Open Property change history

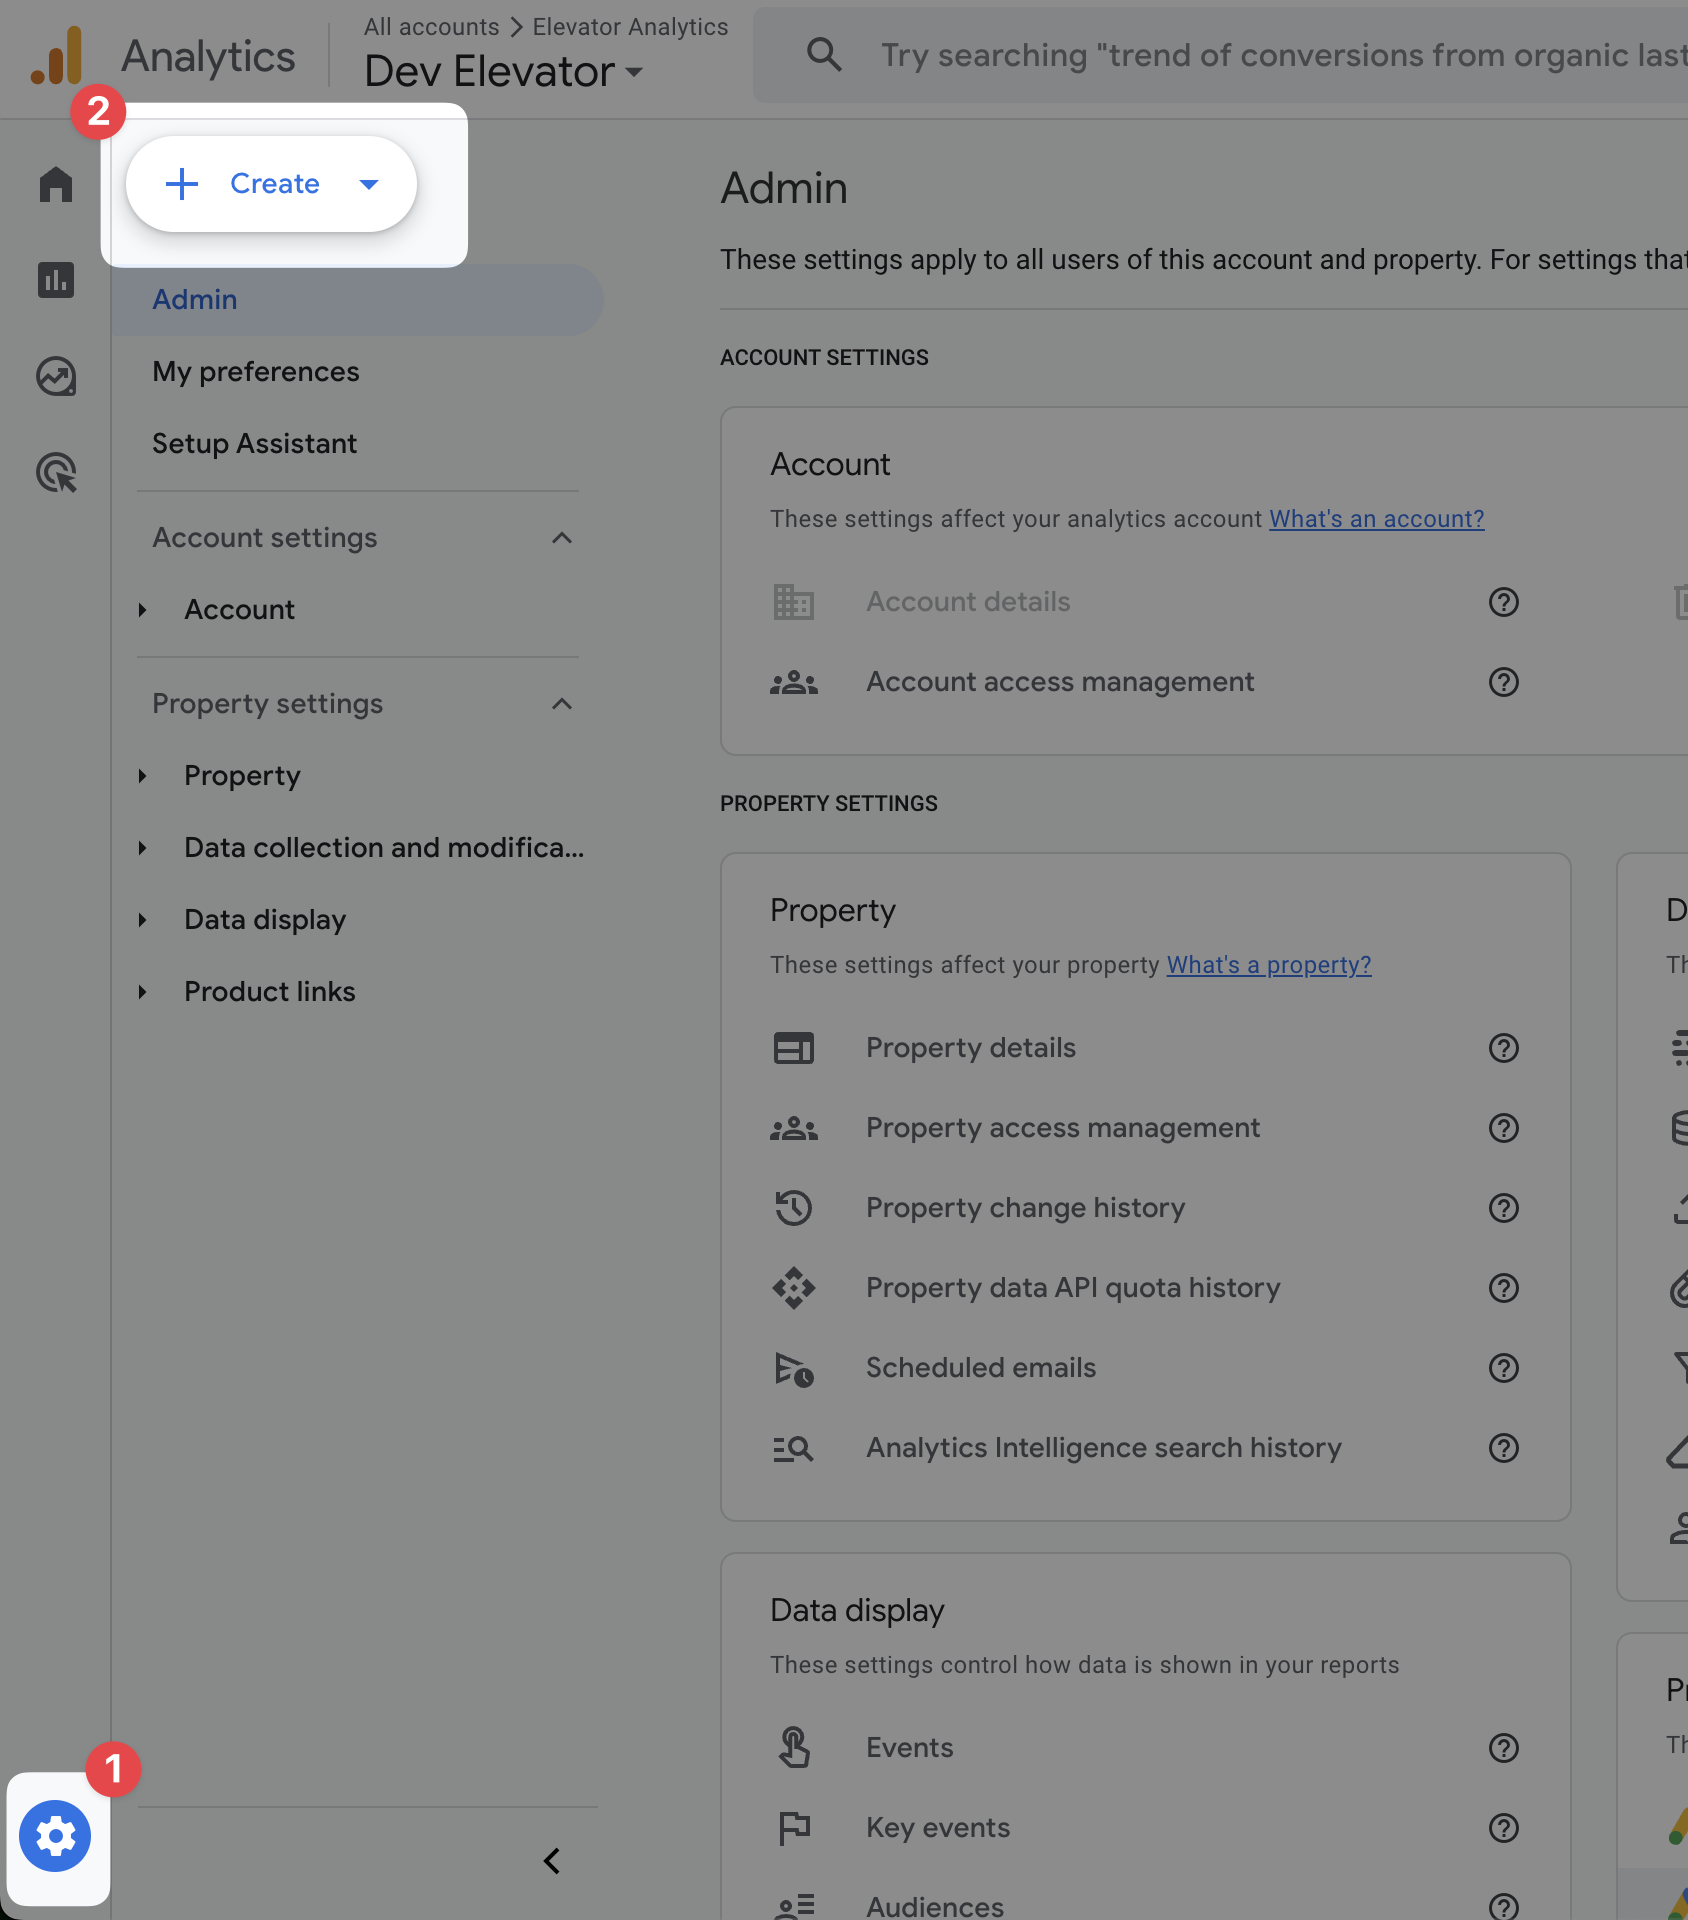pyautogui.click(x=1026, y=1208)
